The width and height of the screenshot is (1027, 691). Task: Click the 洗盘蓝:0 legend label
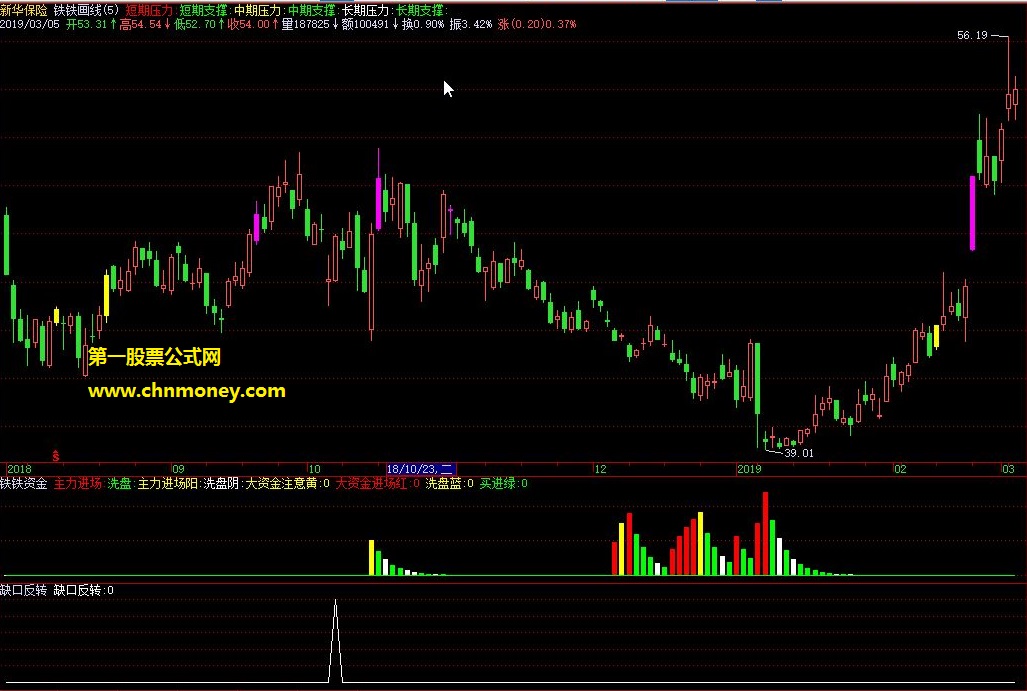pos(449,483)
